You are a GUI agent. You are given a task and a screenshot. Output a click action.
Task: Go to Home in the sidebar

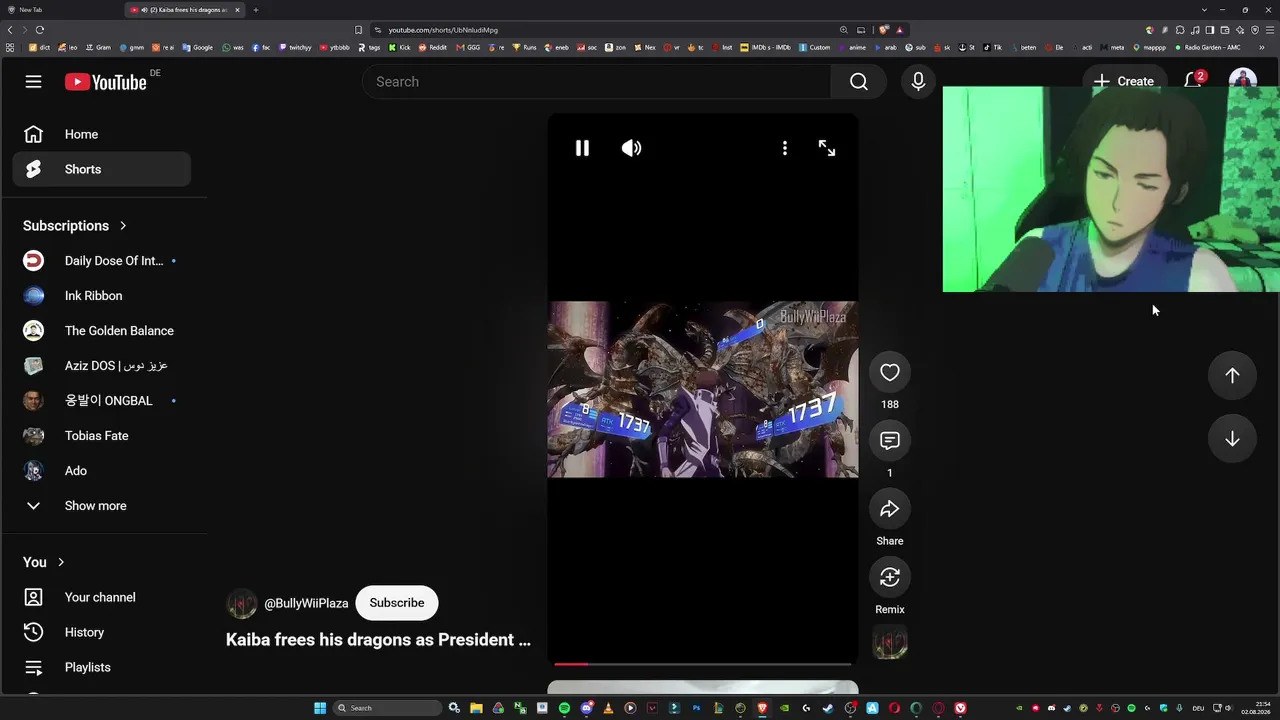[102, 134]
